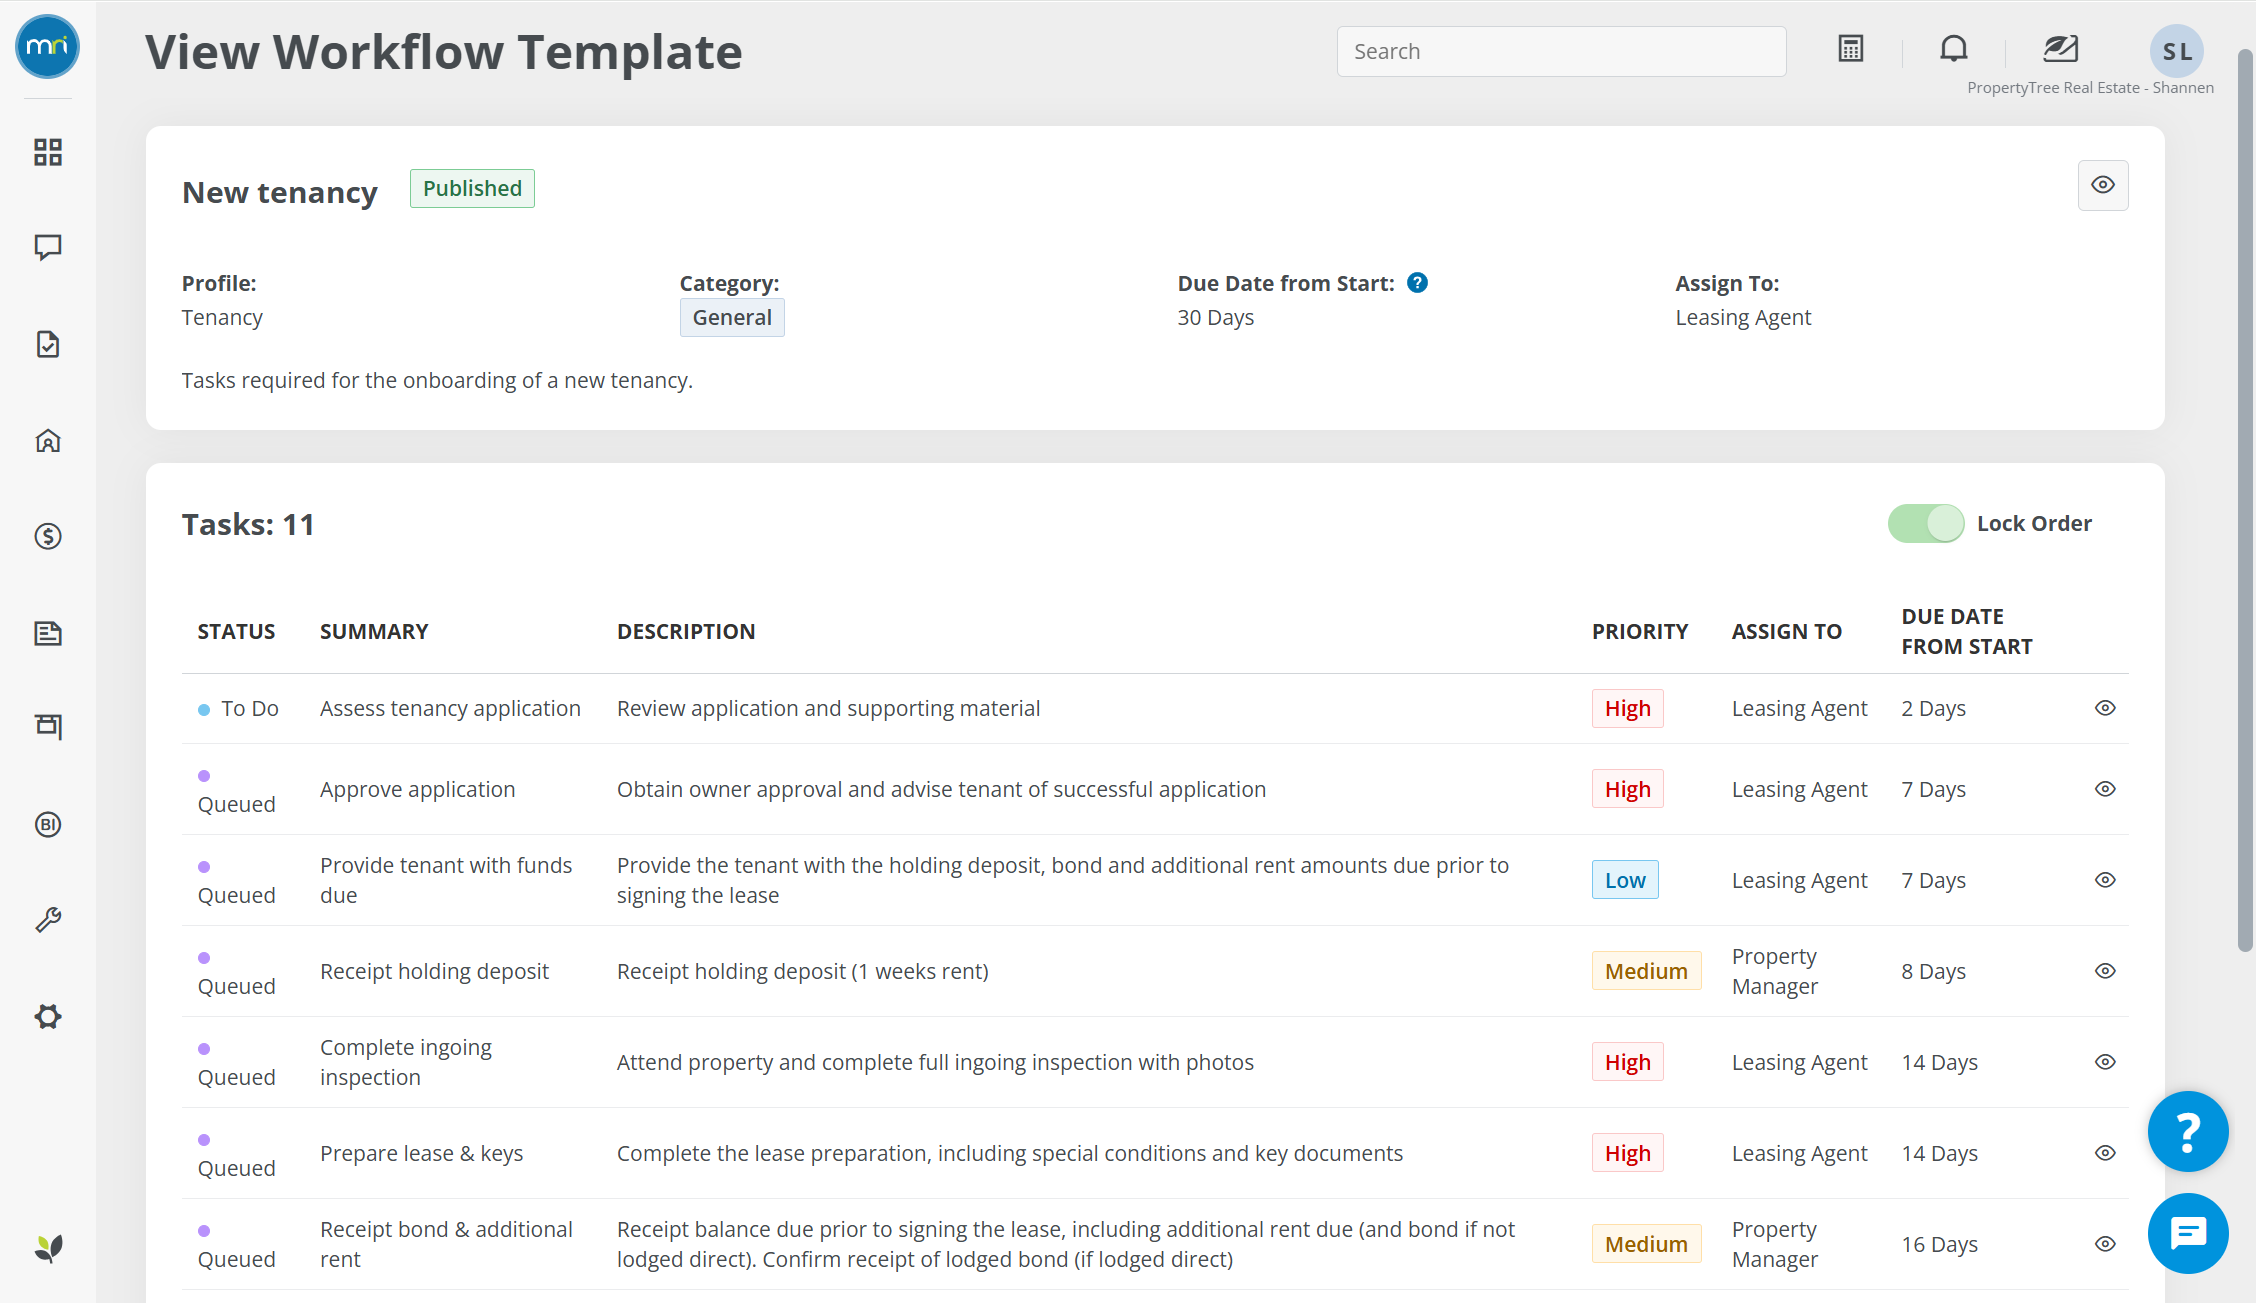This screenshot has width=2256, height=1303.
Task: Open the SL user avatar menu
Action: (2176, 51)
